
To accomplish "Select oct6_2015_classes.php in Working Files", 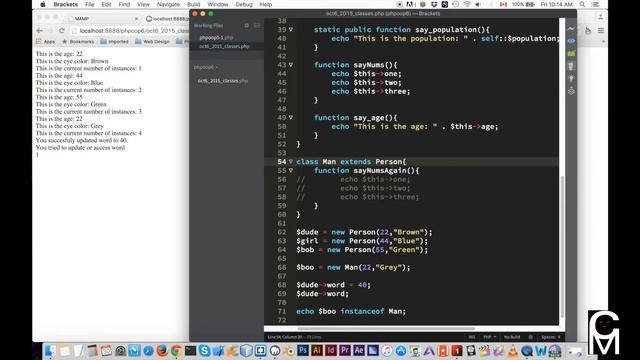I will point(224,47).
